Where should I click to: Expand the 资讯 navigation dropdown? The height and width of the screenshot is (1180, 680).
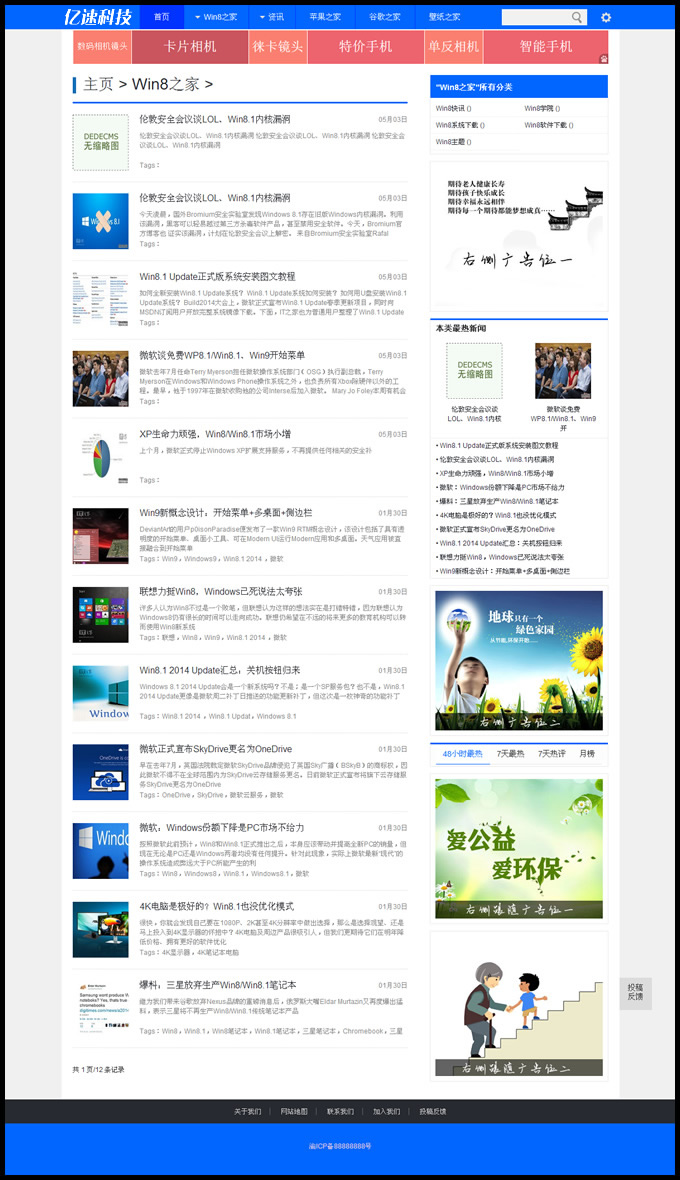[272, 17]
